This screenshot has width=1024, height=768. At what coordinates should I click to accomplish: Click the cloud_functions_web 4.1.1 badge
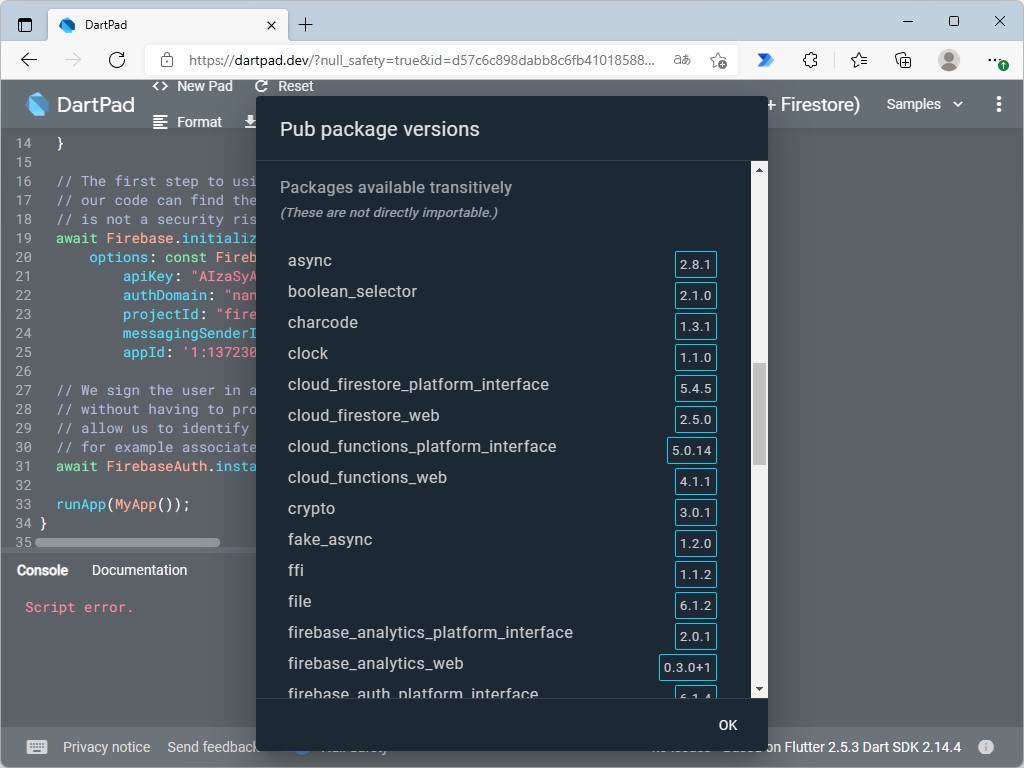(x=696, y=481)
